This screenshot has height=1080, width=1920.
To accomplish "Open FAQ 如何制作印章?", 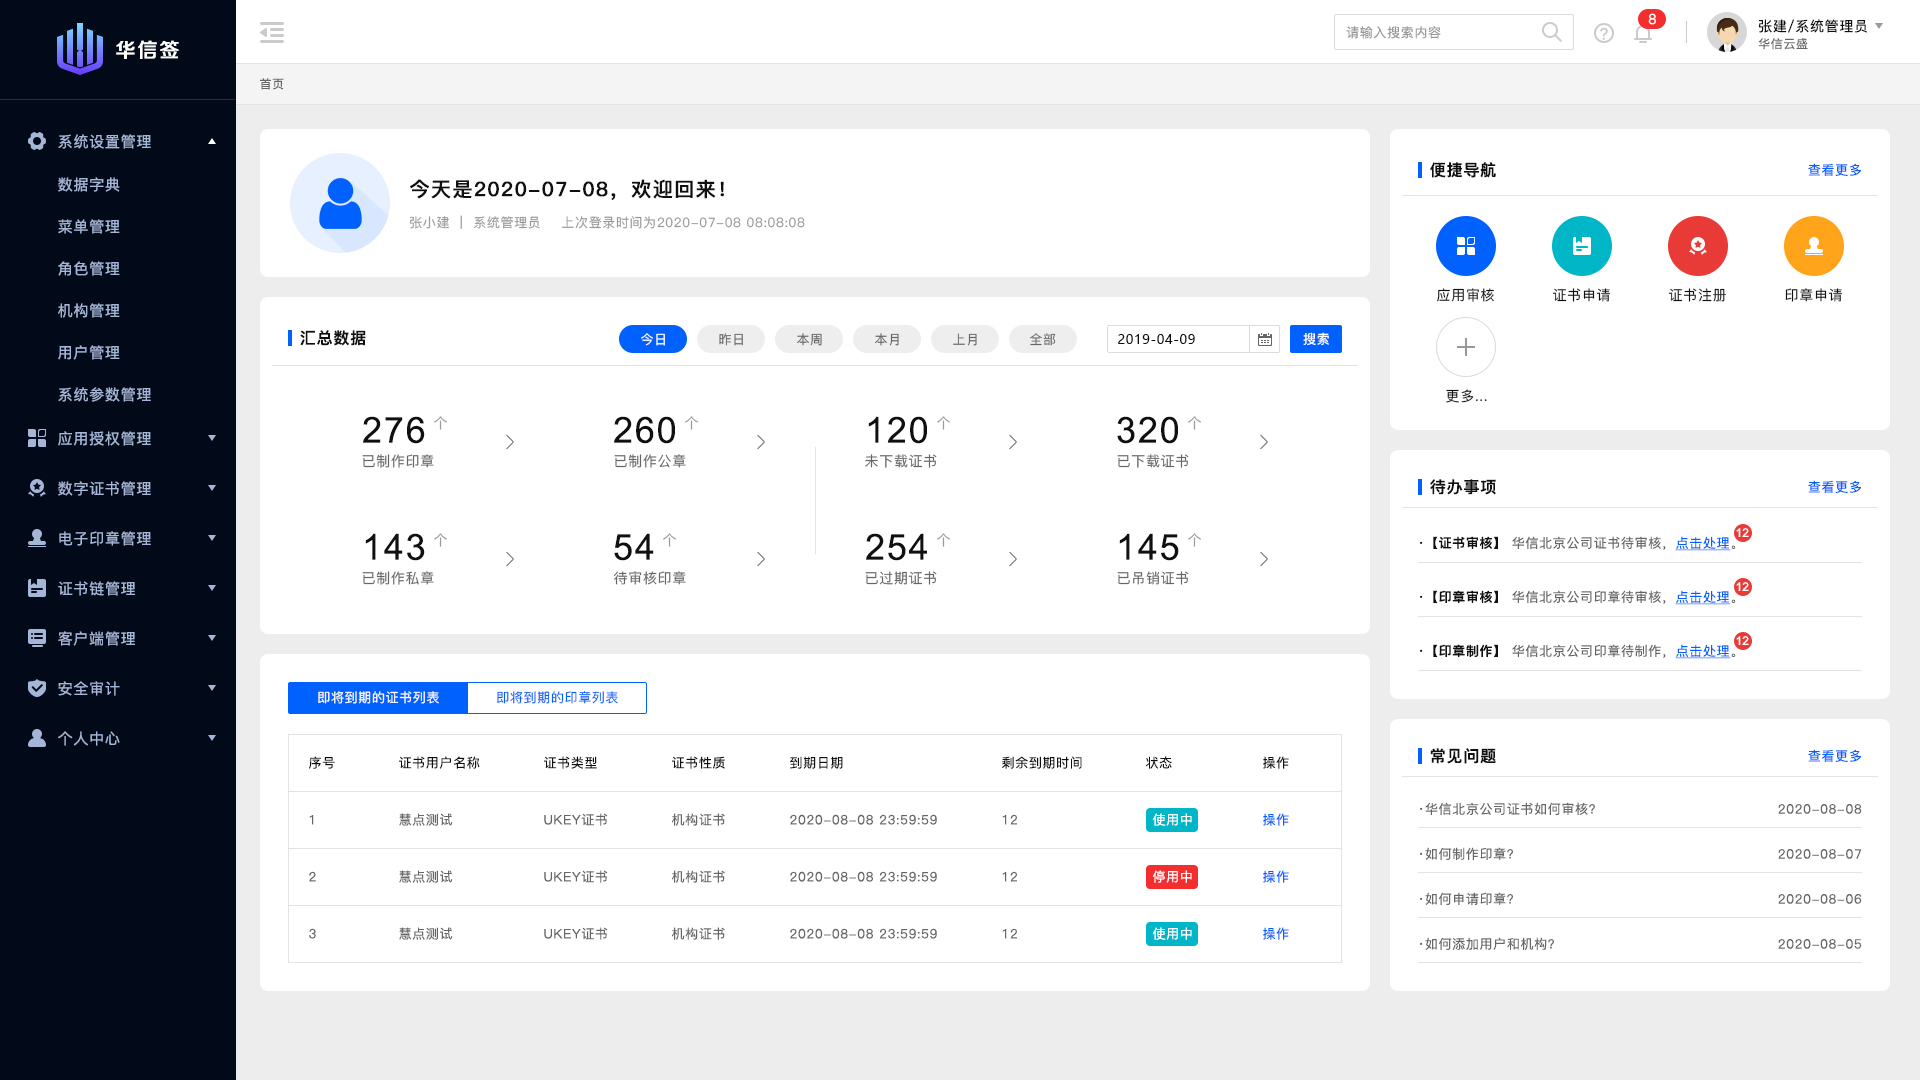I will (1467, 854).
